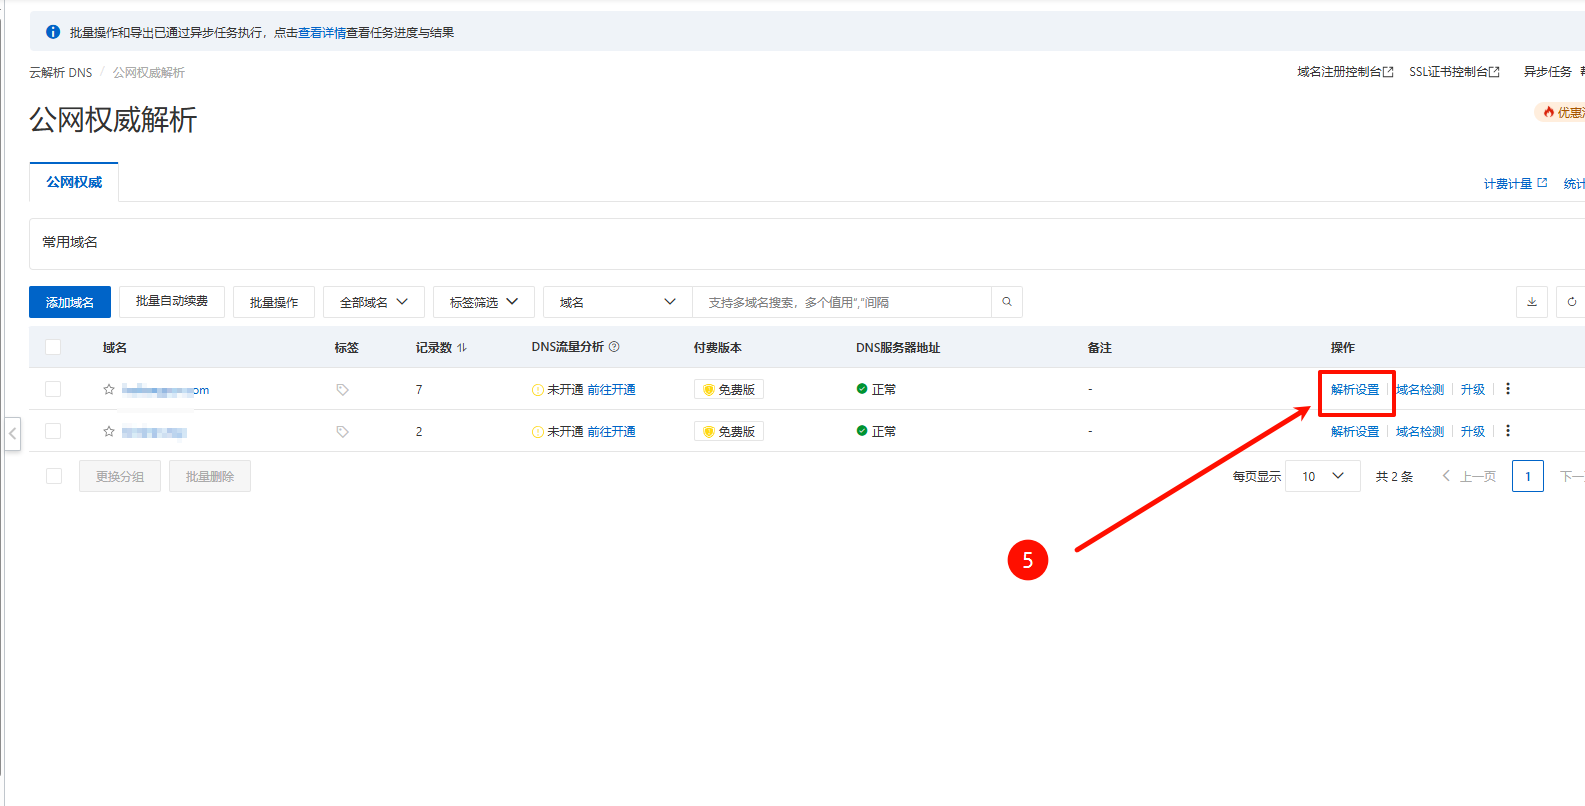
Task: Check the first domain row checkbox
Action: [53, 389]
